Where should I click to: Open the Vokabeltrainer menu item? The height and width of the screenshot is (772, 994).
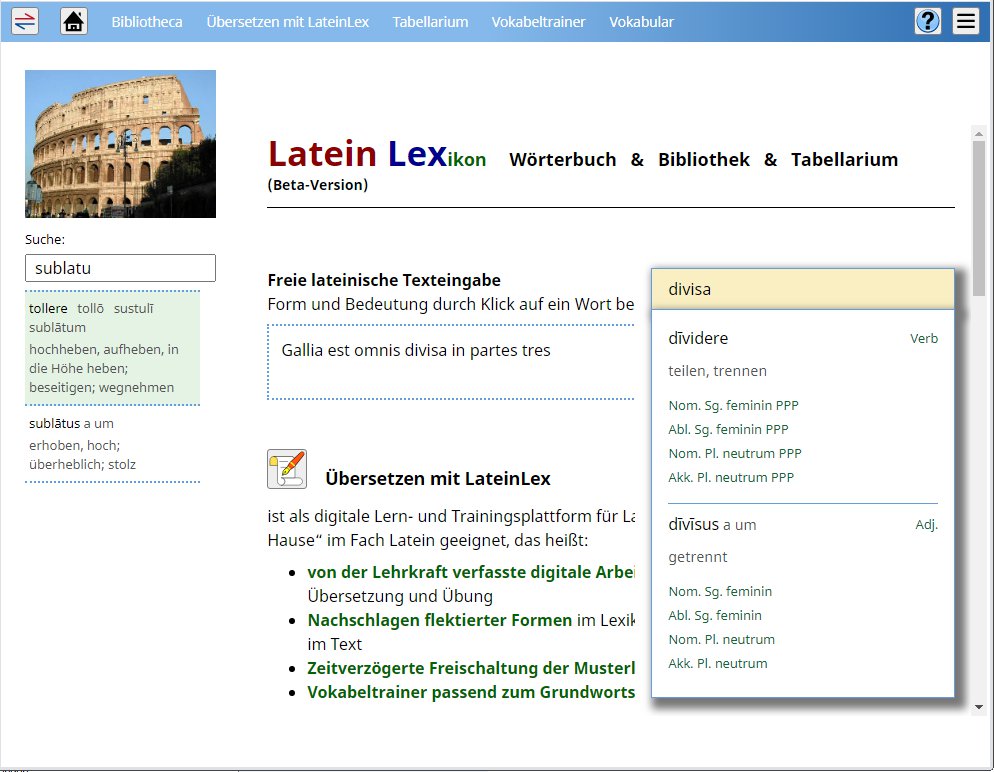[539, 22]
